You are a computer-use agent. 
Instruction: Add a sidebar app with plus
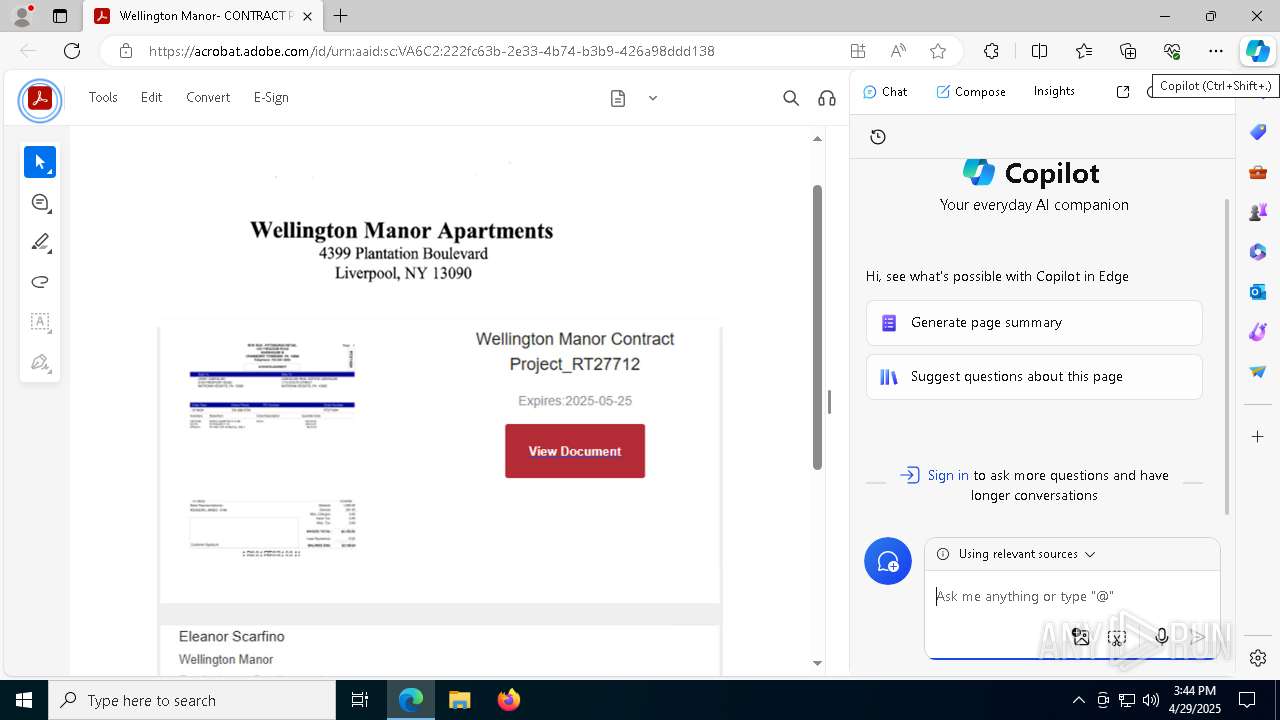(1258, 437)
